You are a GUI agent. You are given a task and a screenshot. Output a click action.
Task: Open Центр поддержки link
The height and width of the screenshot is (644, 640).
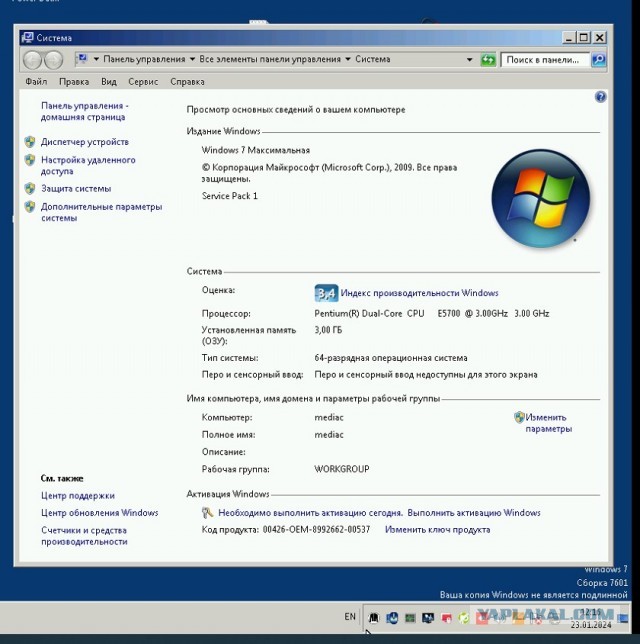tap(78, 496)
